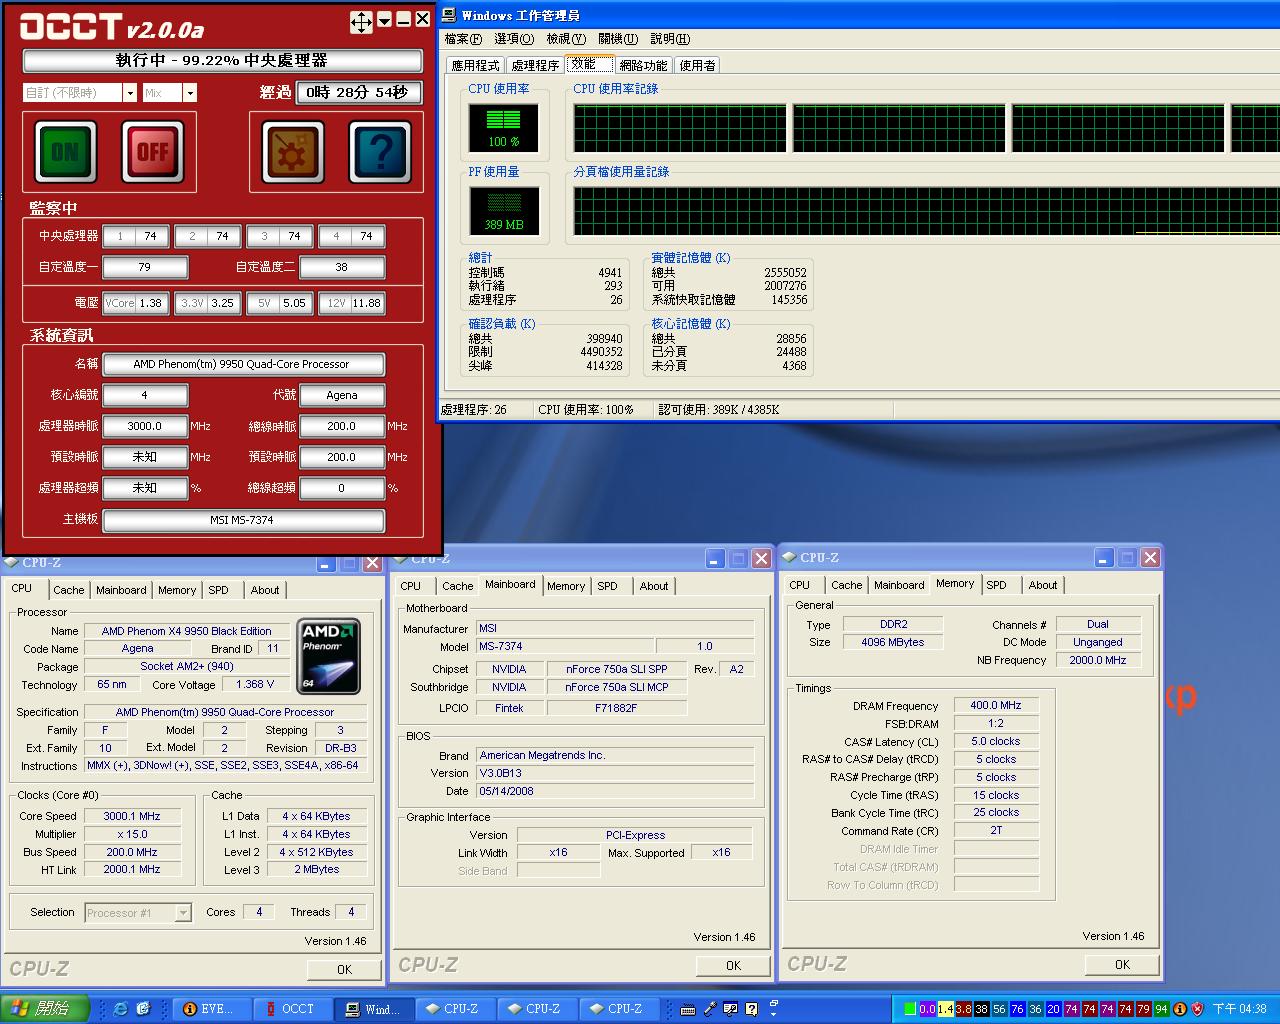1280x1024 pixels.
Task: Click the yellow 1.4 tray indicator
Action: point(945,1009)
